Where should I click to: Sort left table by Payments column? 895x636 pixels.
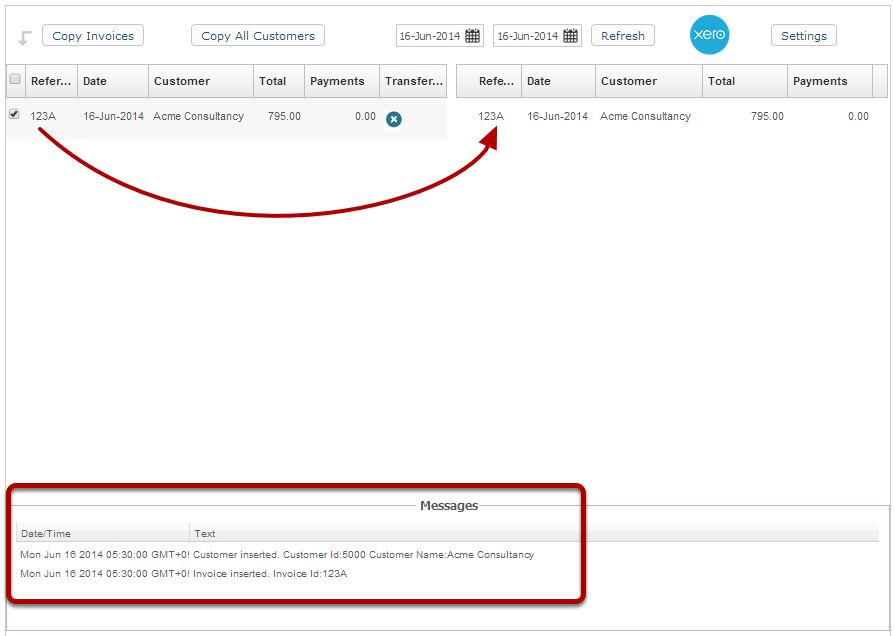[x=342, y=81]
